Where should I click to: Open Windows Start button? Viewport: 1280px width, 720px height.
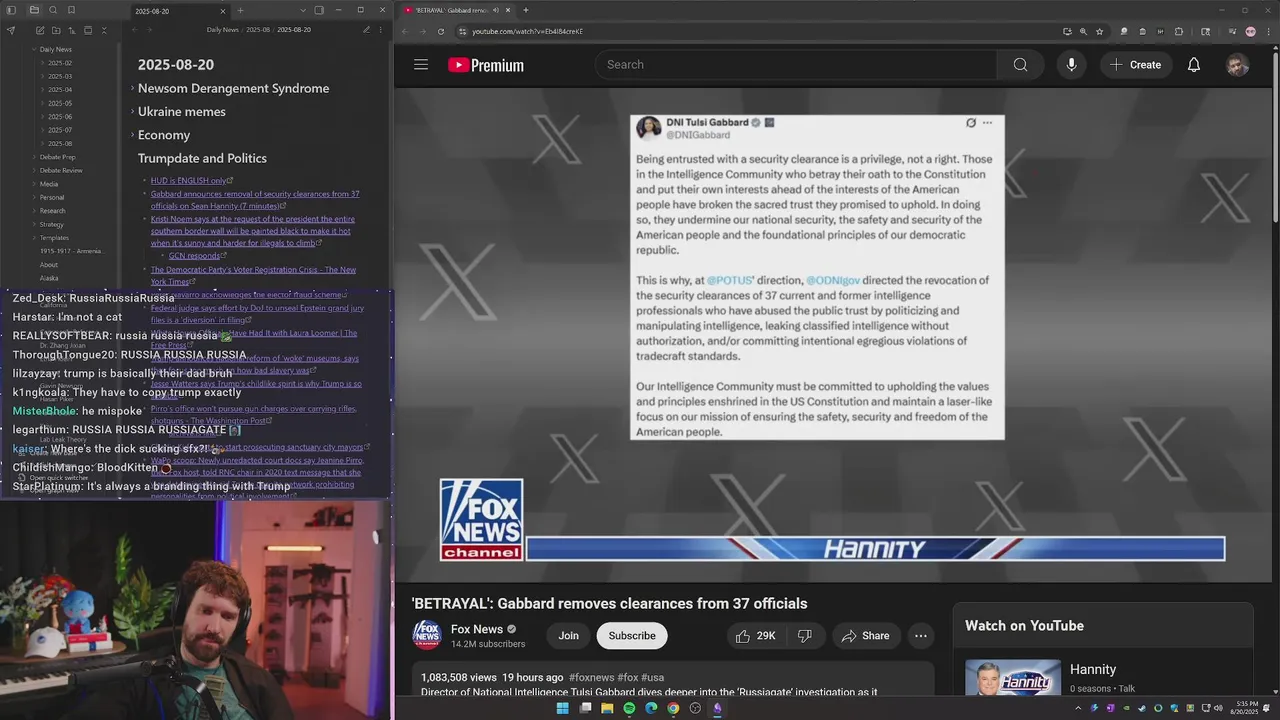point(562,708)
